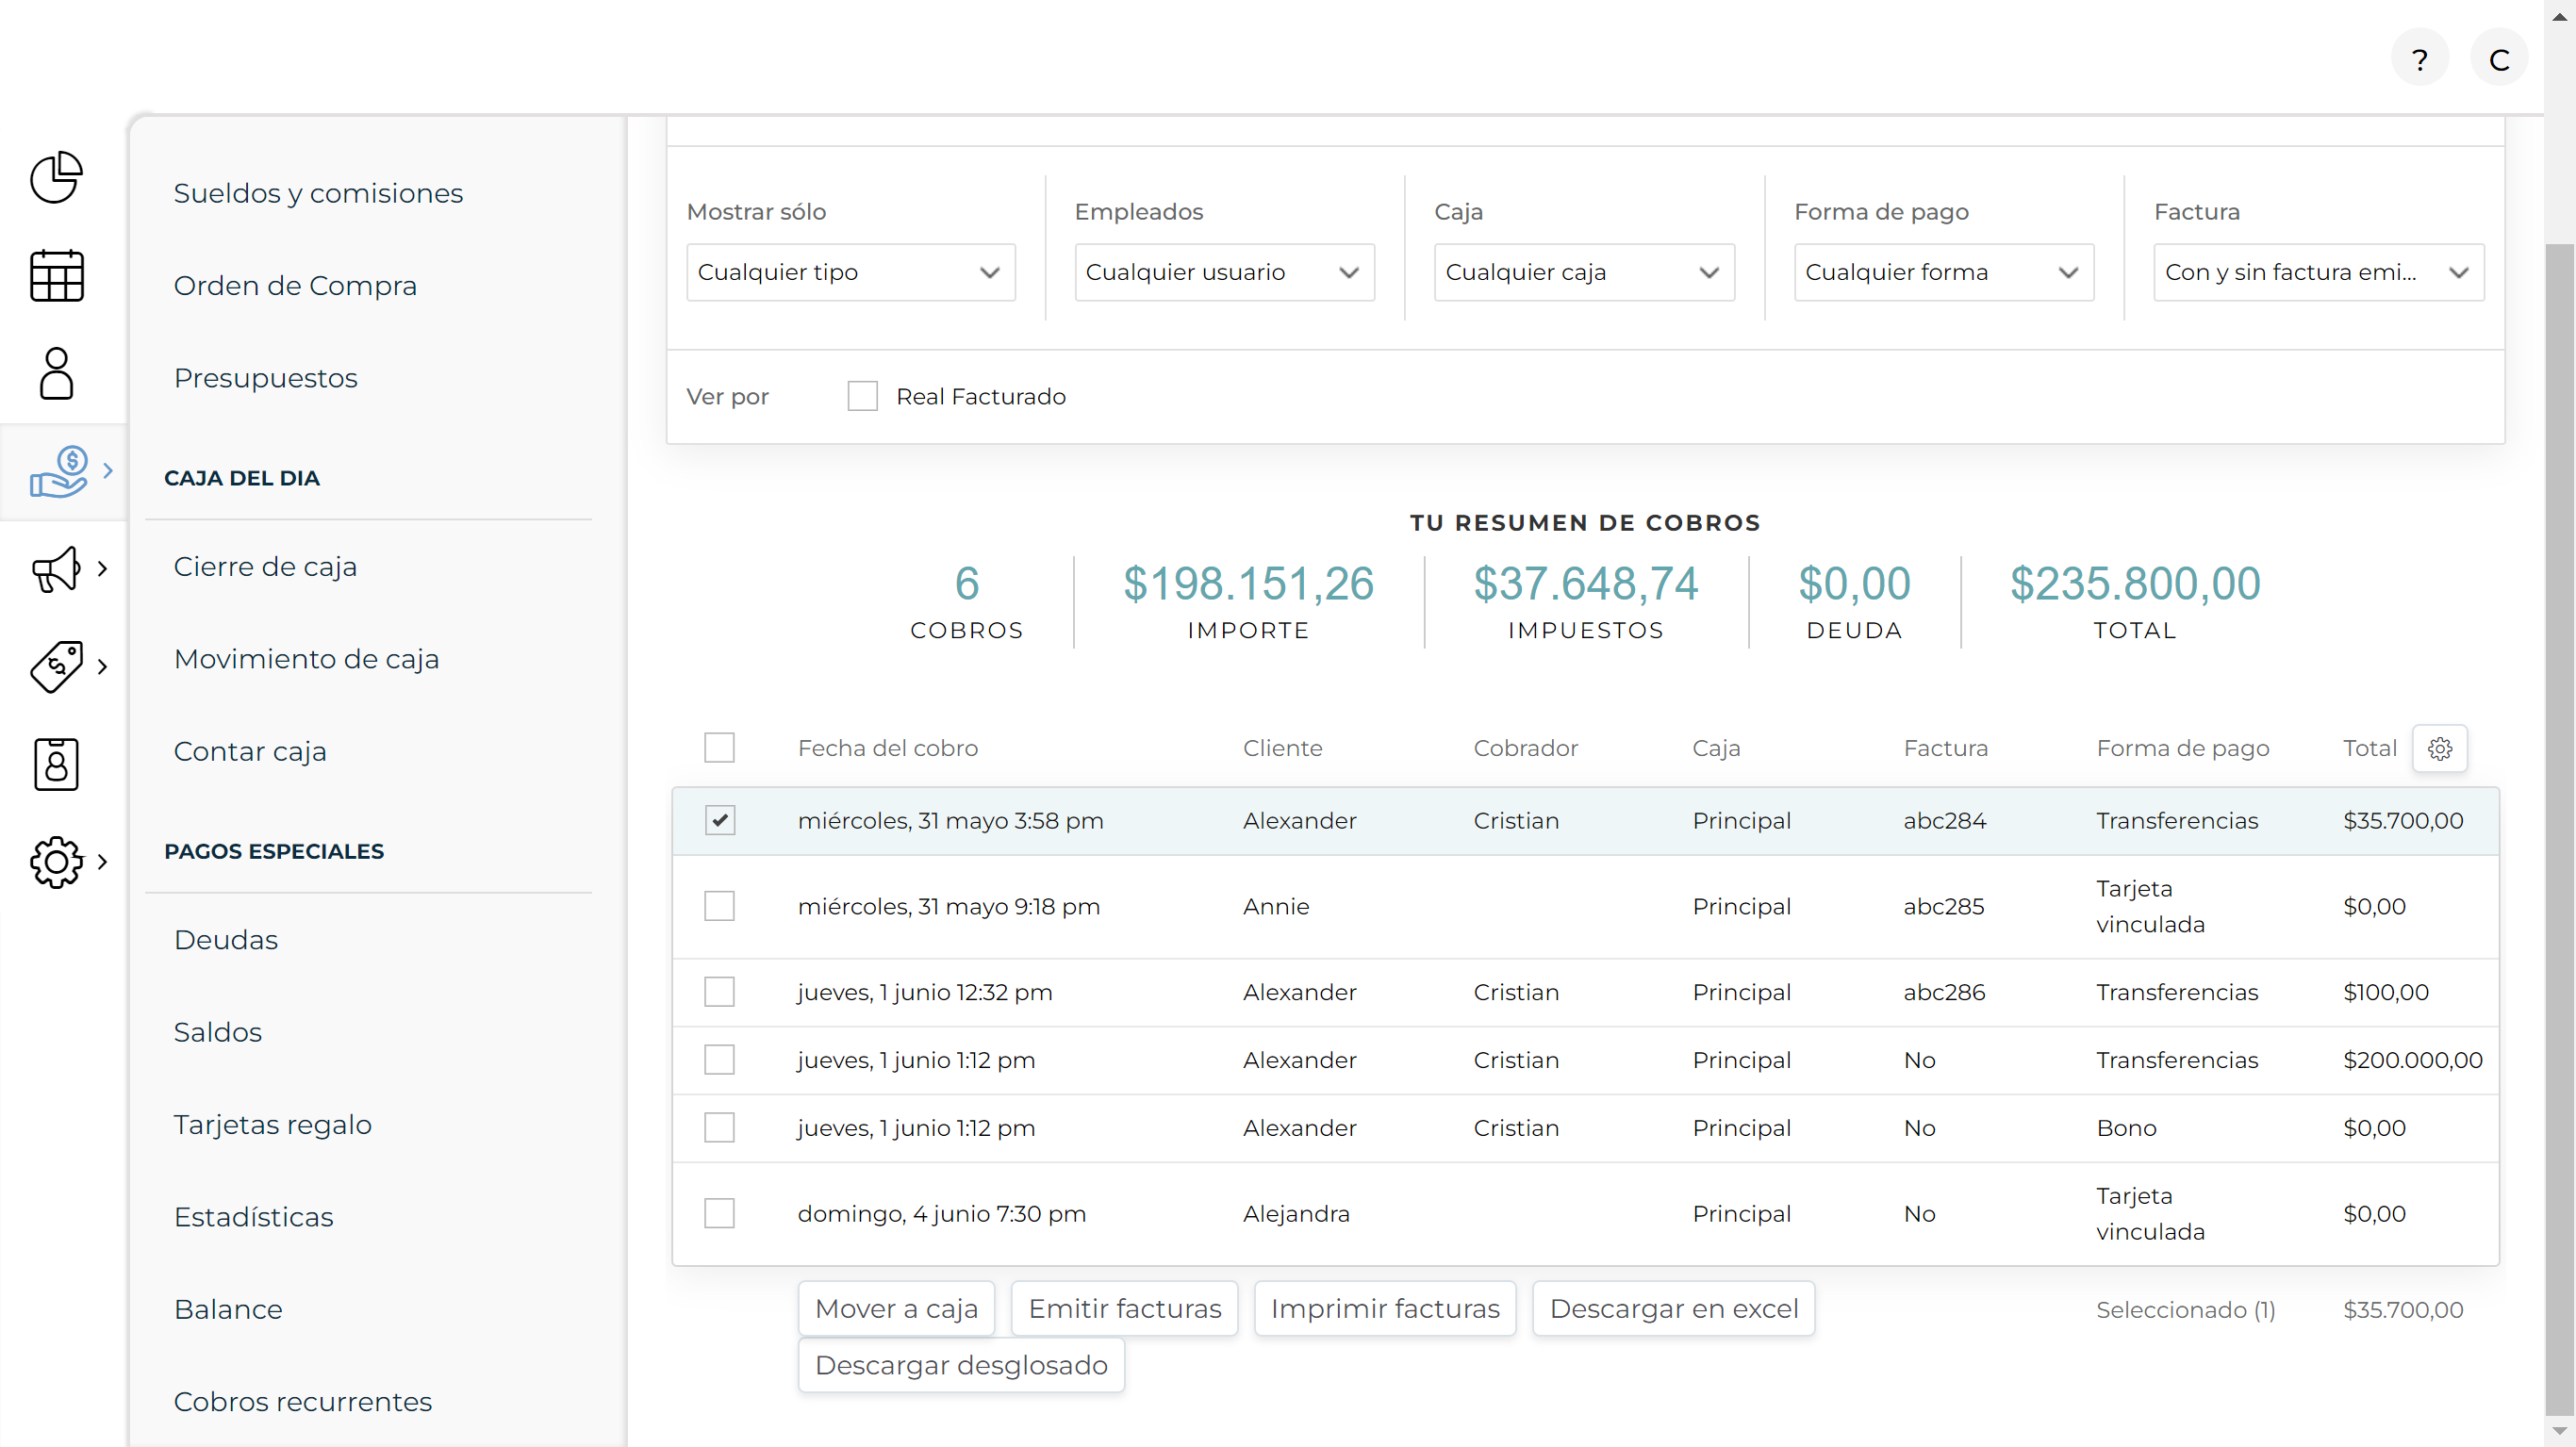Screen dimensions: 2576x1447
Task: Expand the marketing submenu chevron
Action: pos(102,569)
